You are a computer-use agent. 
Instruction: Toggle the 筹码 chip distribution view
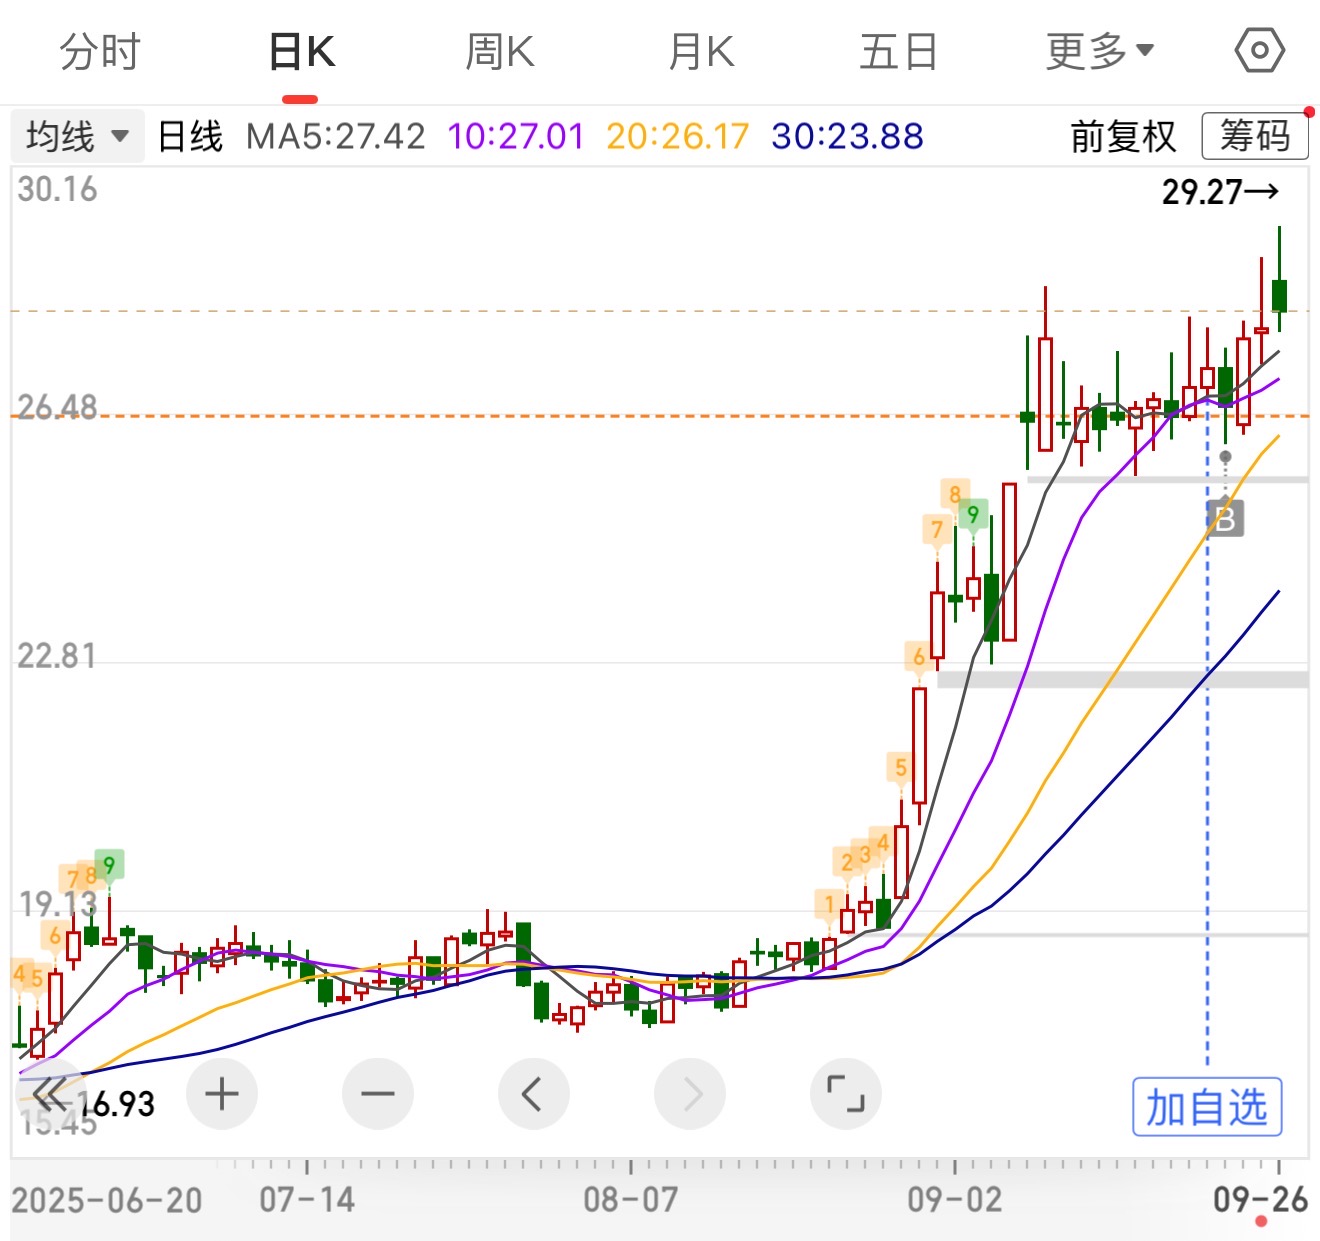tap(1255, 136)
